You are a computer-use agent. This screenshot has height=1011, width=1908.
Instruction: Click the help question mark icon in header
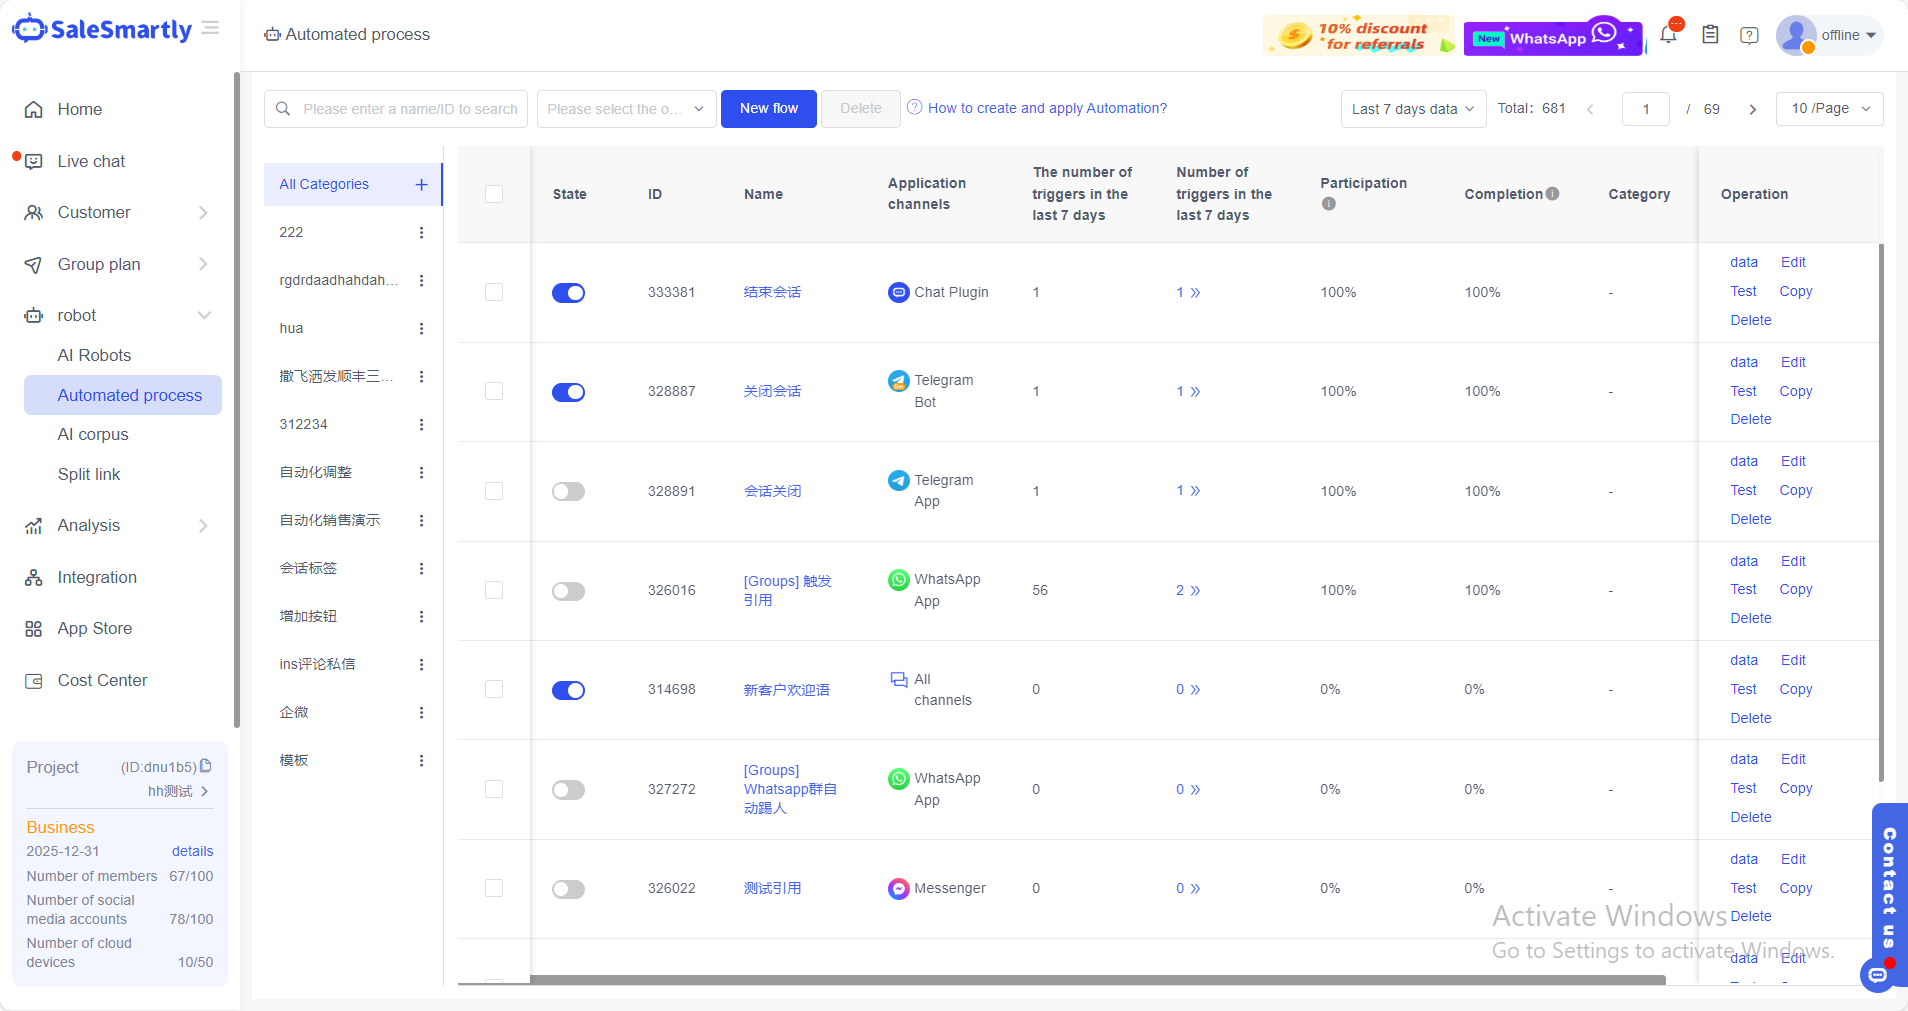1749,35
